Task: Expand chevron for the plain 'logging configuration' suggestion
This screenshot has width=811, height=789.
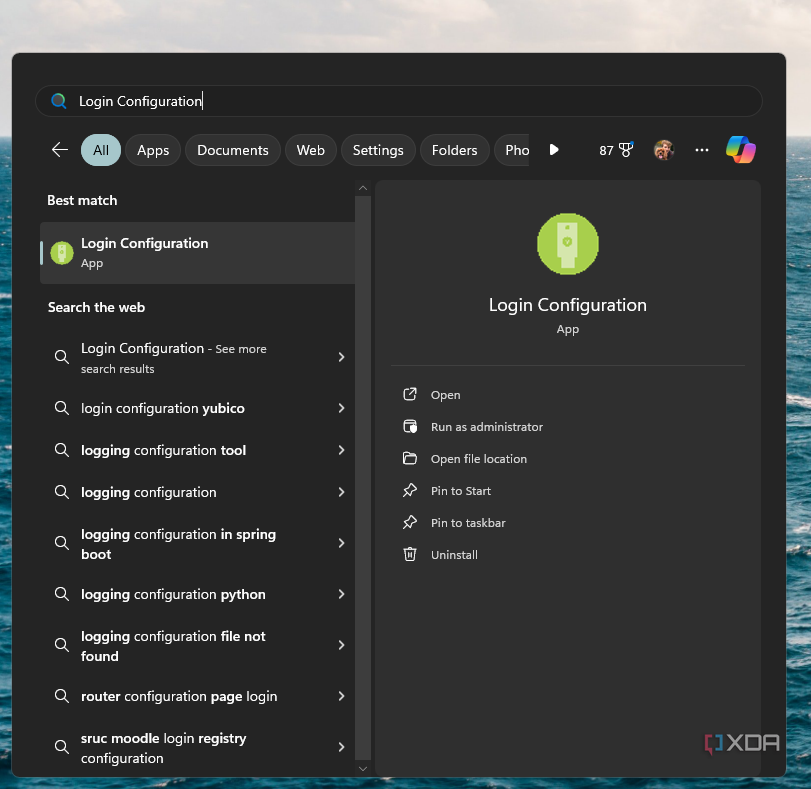Action: tap(341, 492)
